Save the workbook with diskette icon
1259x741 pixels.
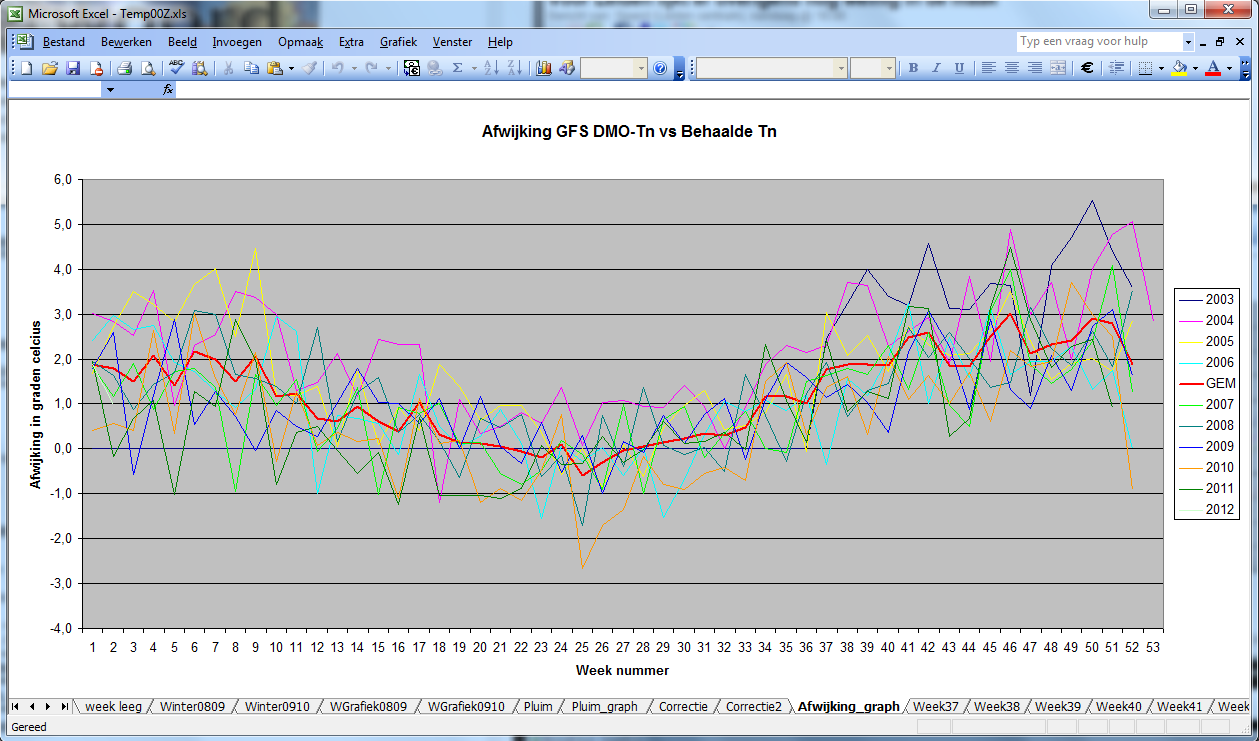(x=73, y=68)
